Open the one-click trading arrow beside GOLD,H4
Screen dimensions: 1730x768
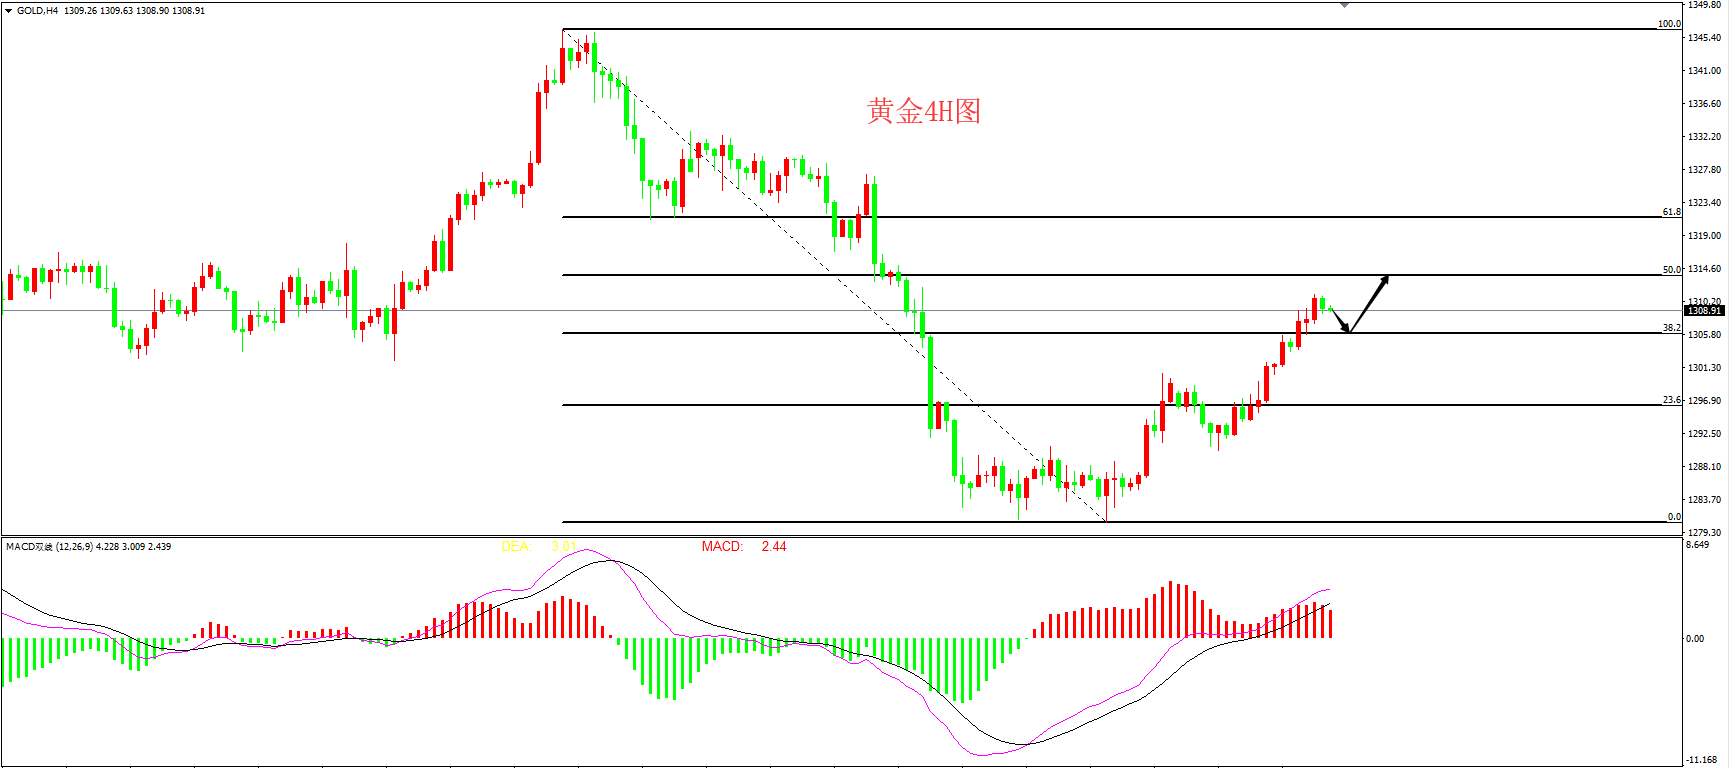[x=9, y=11]
